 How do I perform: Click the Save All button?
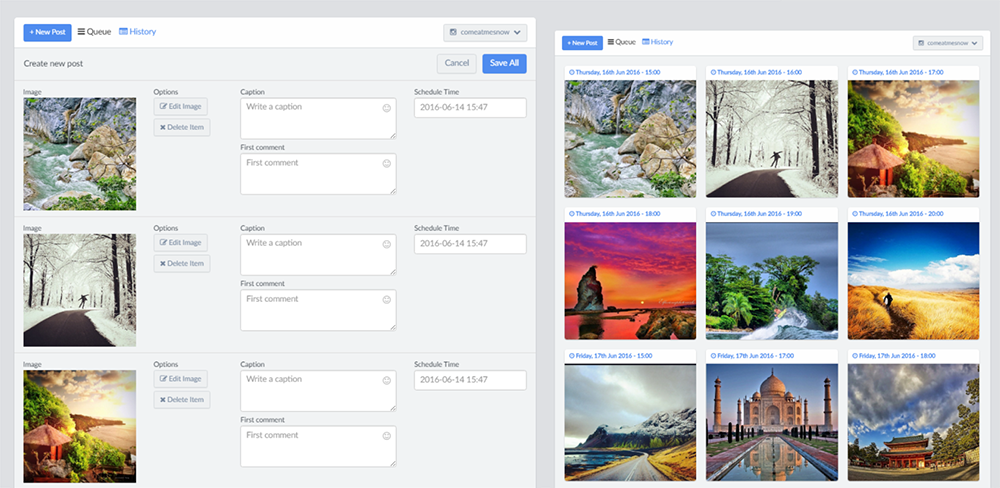[x=504, y=63]
